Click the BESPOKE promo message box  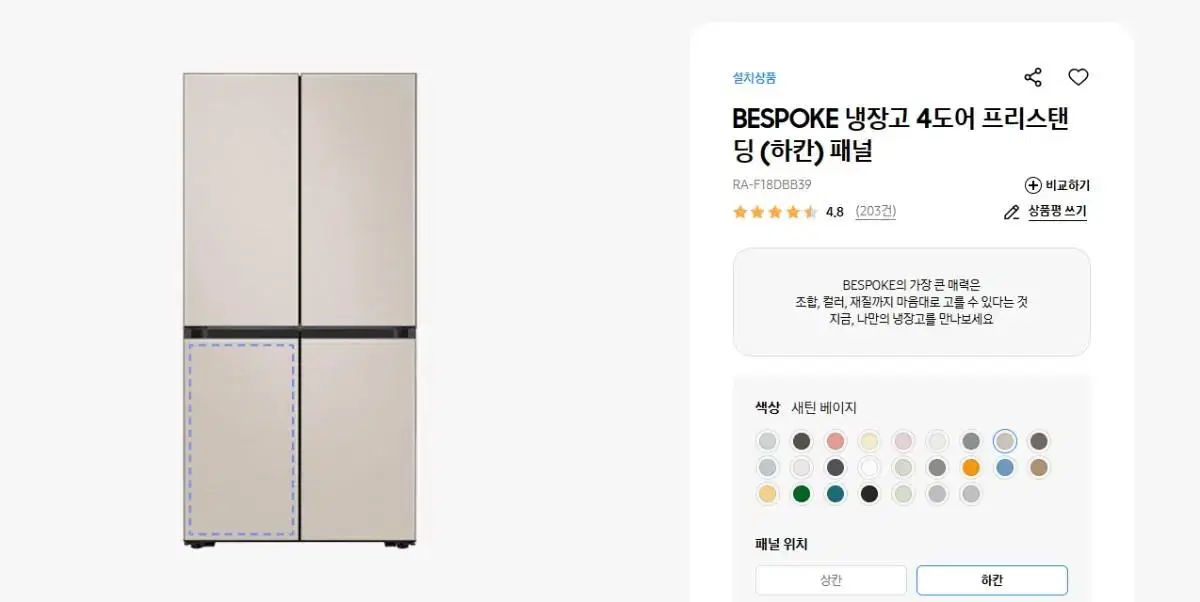click(x=911, y=302)
